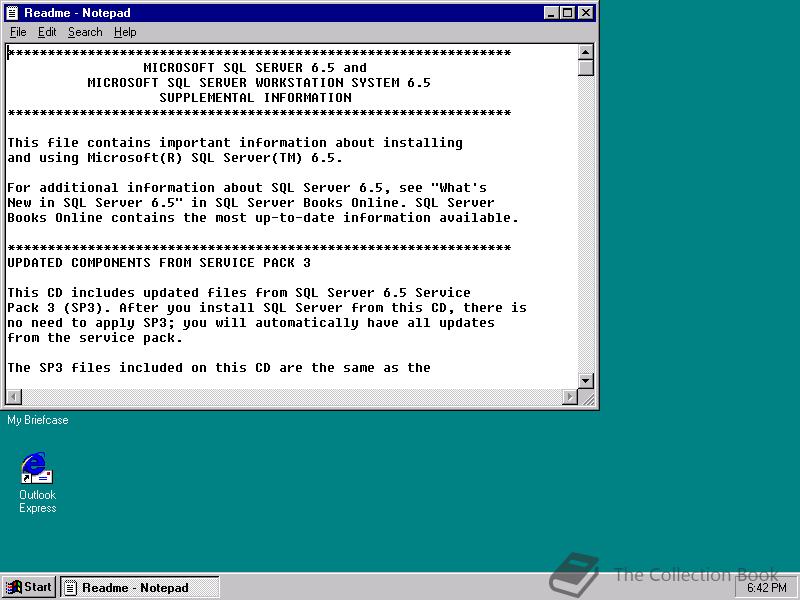800x600 pixels.
Task: Click the line 'MICROSOFT SQL SERVER WORKSTATION SYSTEM 6.5'
Action: [259, 83]
